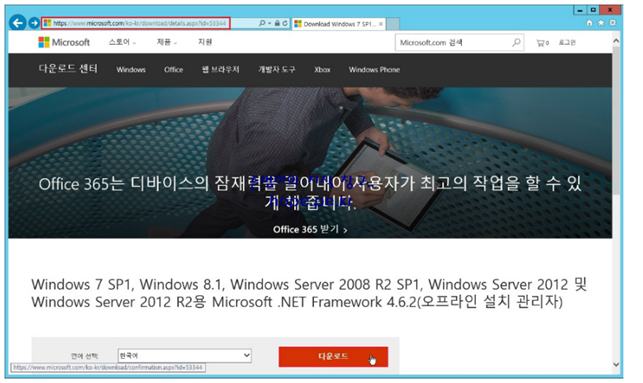Click the Microsoft logo
Viewport: 643px width, 383px height.
click(64, 42)
